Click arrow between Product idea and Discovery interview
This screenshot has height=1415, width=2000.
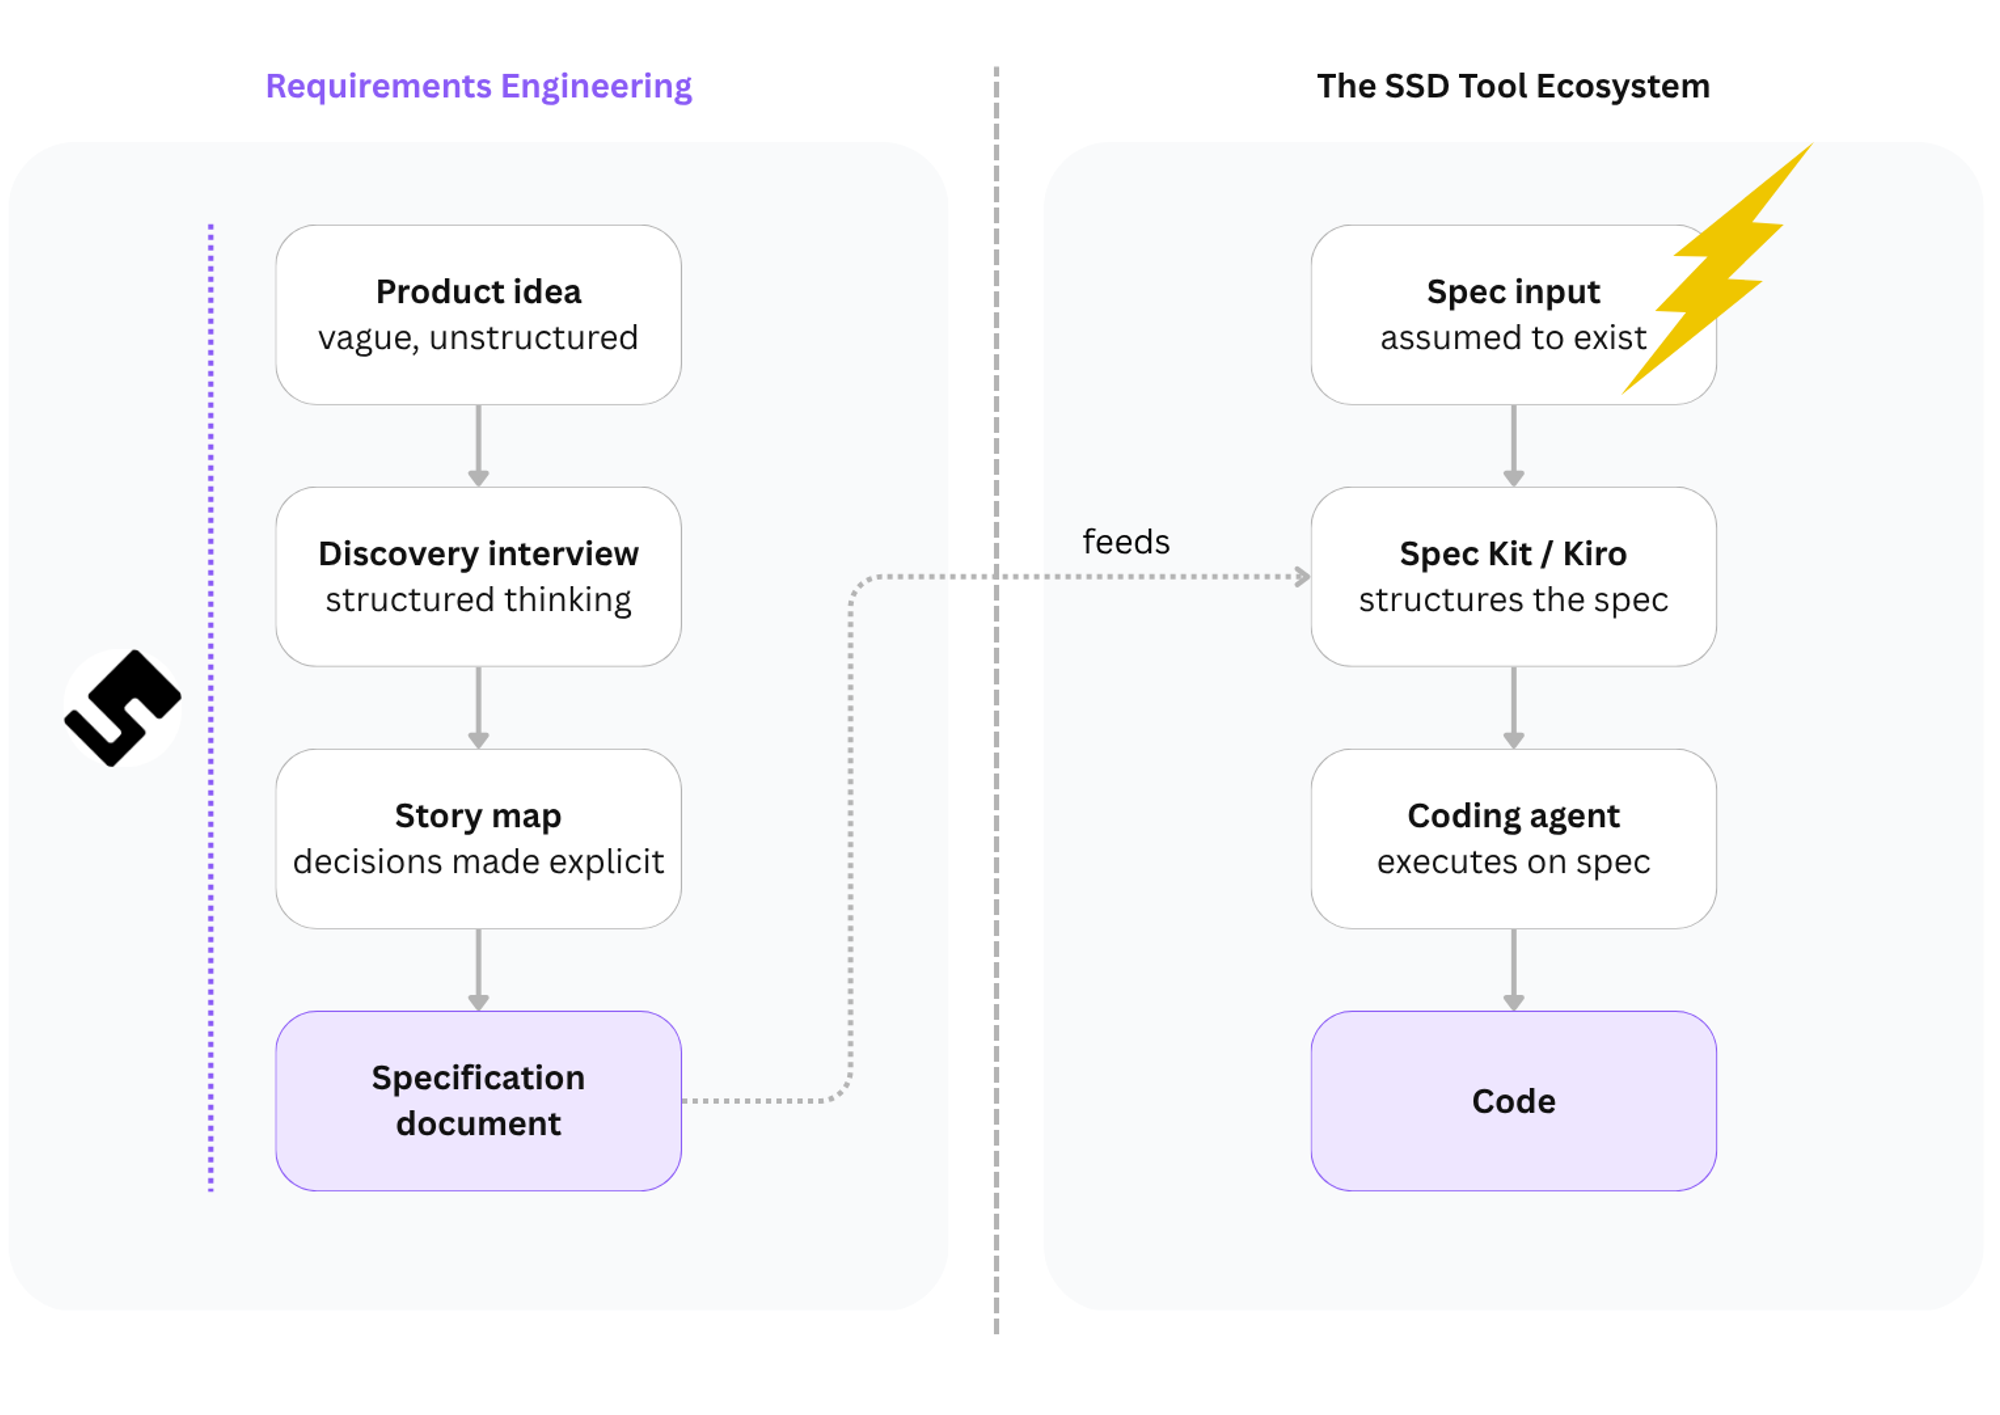click(x=478, y=446)
